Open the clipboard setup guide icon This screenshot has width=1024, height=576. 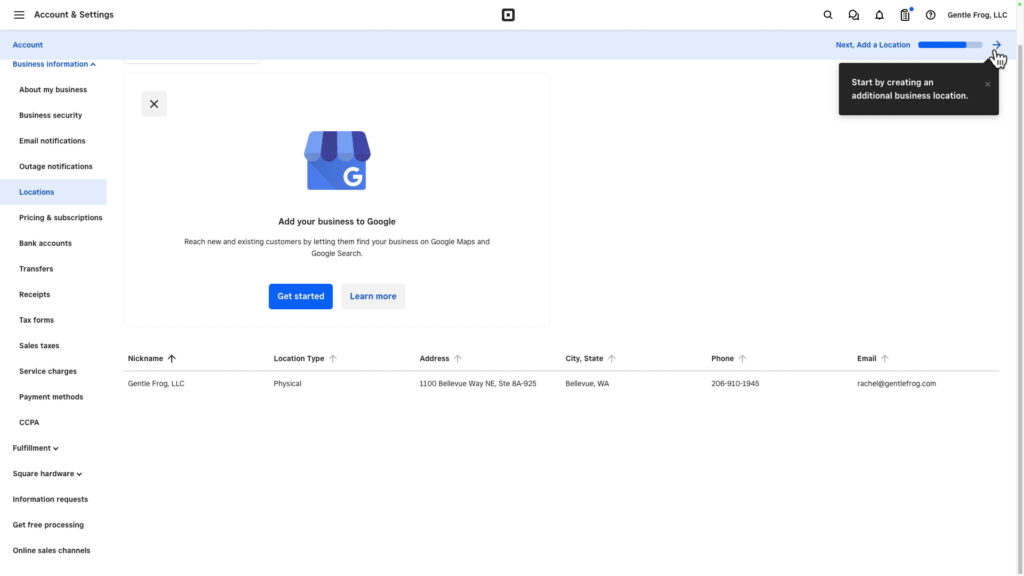(x=905, y=15)
